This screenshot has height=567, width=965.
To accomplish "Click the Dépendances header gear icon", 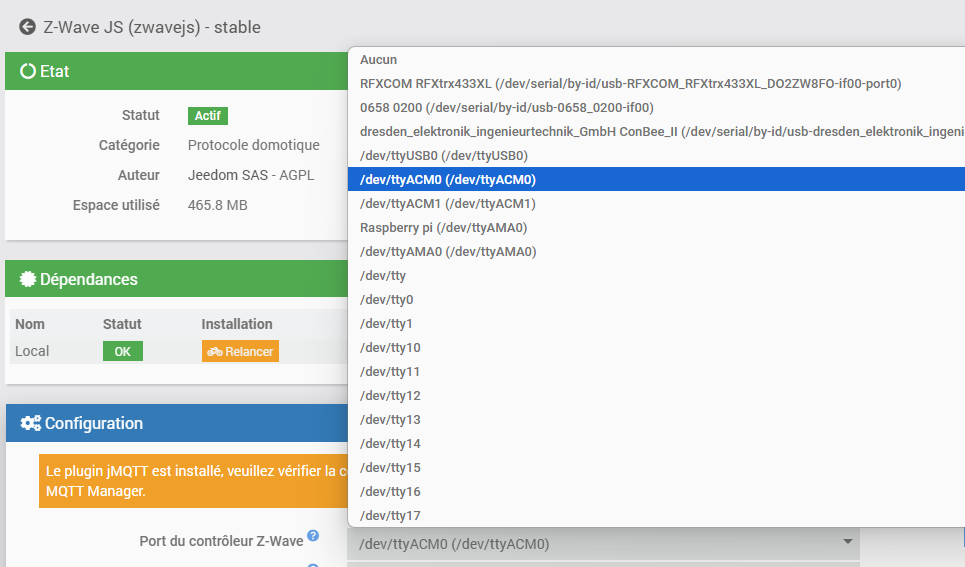I will 28,280.
